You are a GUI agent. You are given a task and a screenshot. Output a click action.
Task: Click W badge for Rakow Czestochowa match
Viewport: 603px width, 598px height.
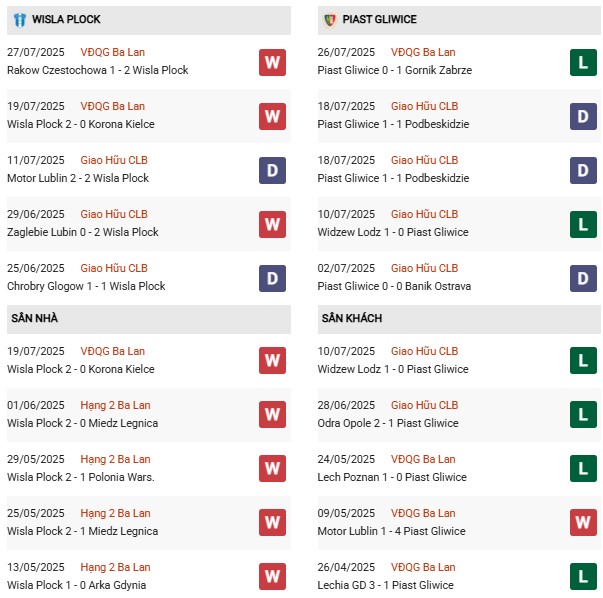pos(272,62)
